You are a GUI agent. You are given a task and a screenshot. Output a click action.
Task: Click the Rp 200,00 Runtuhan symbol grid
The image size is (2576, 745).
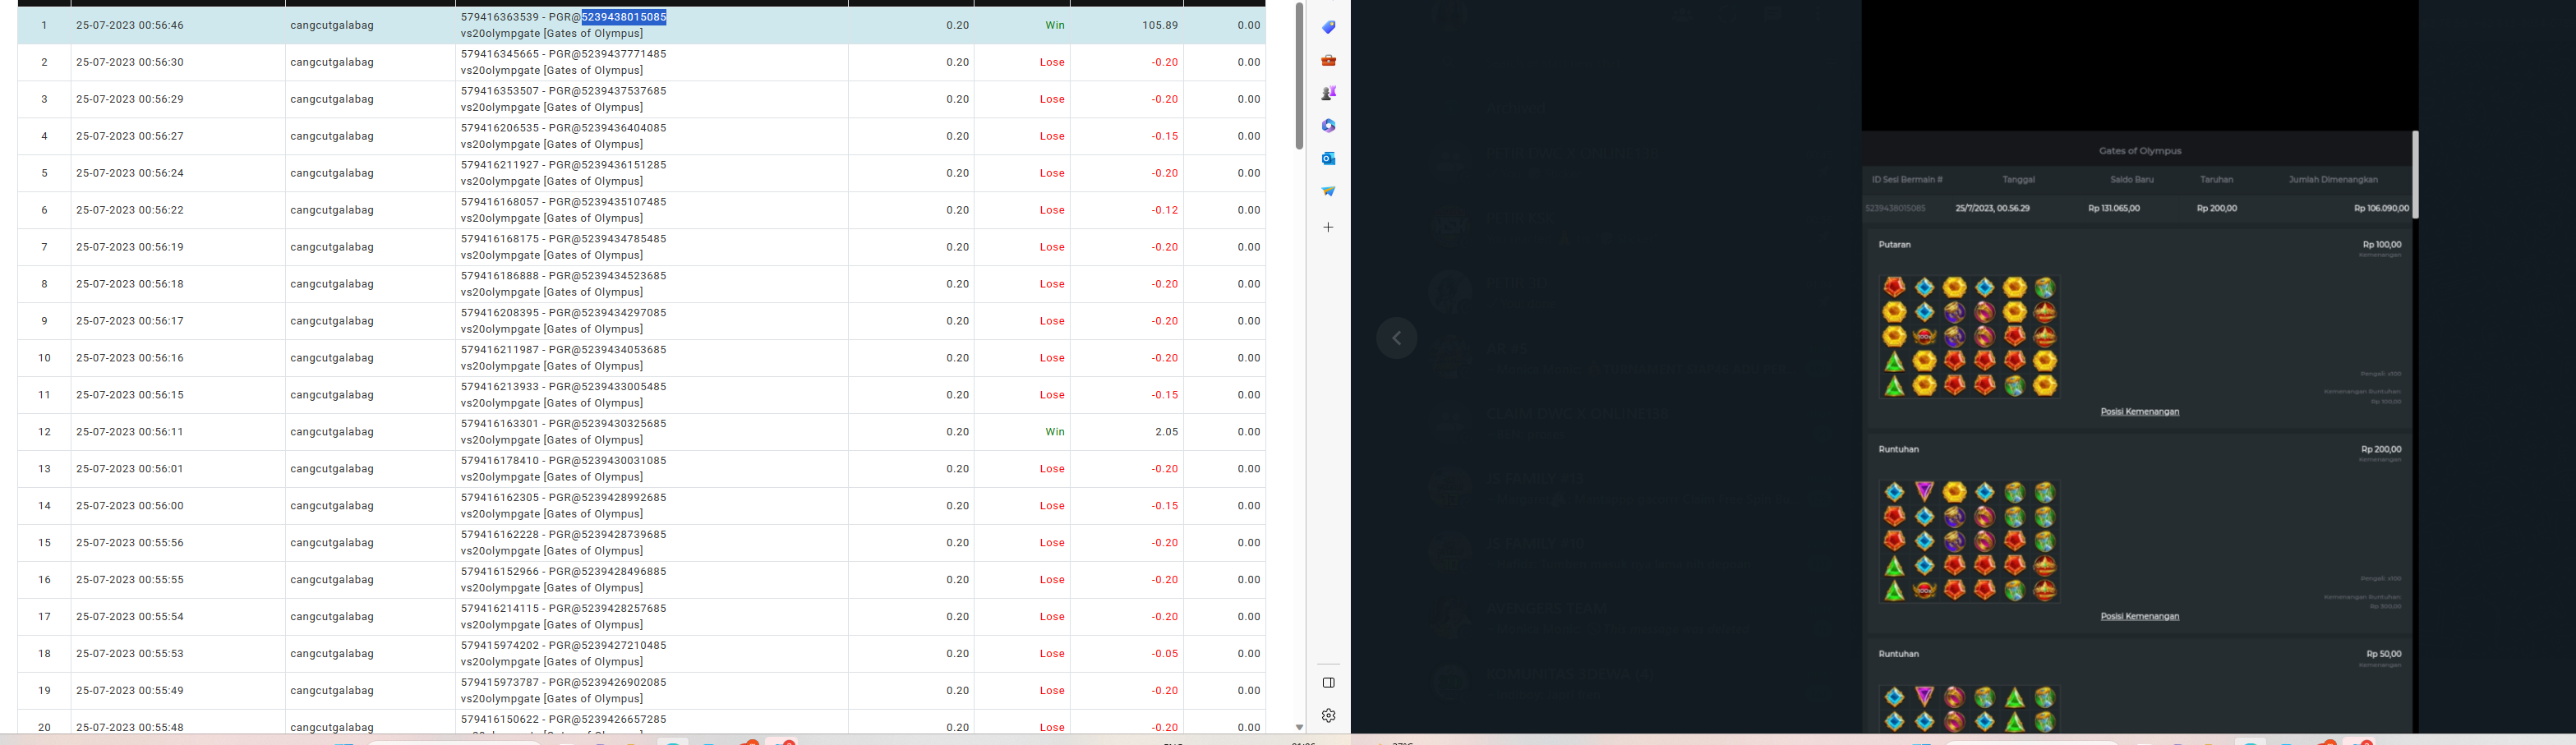pos(1969,541)
